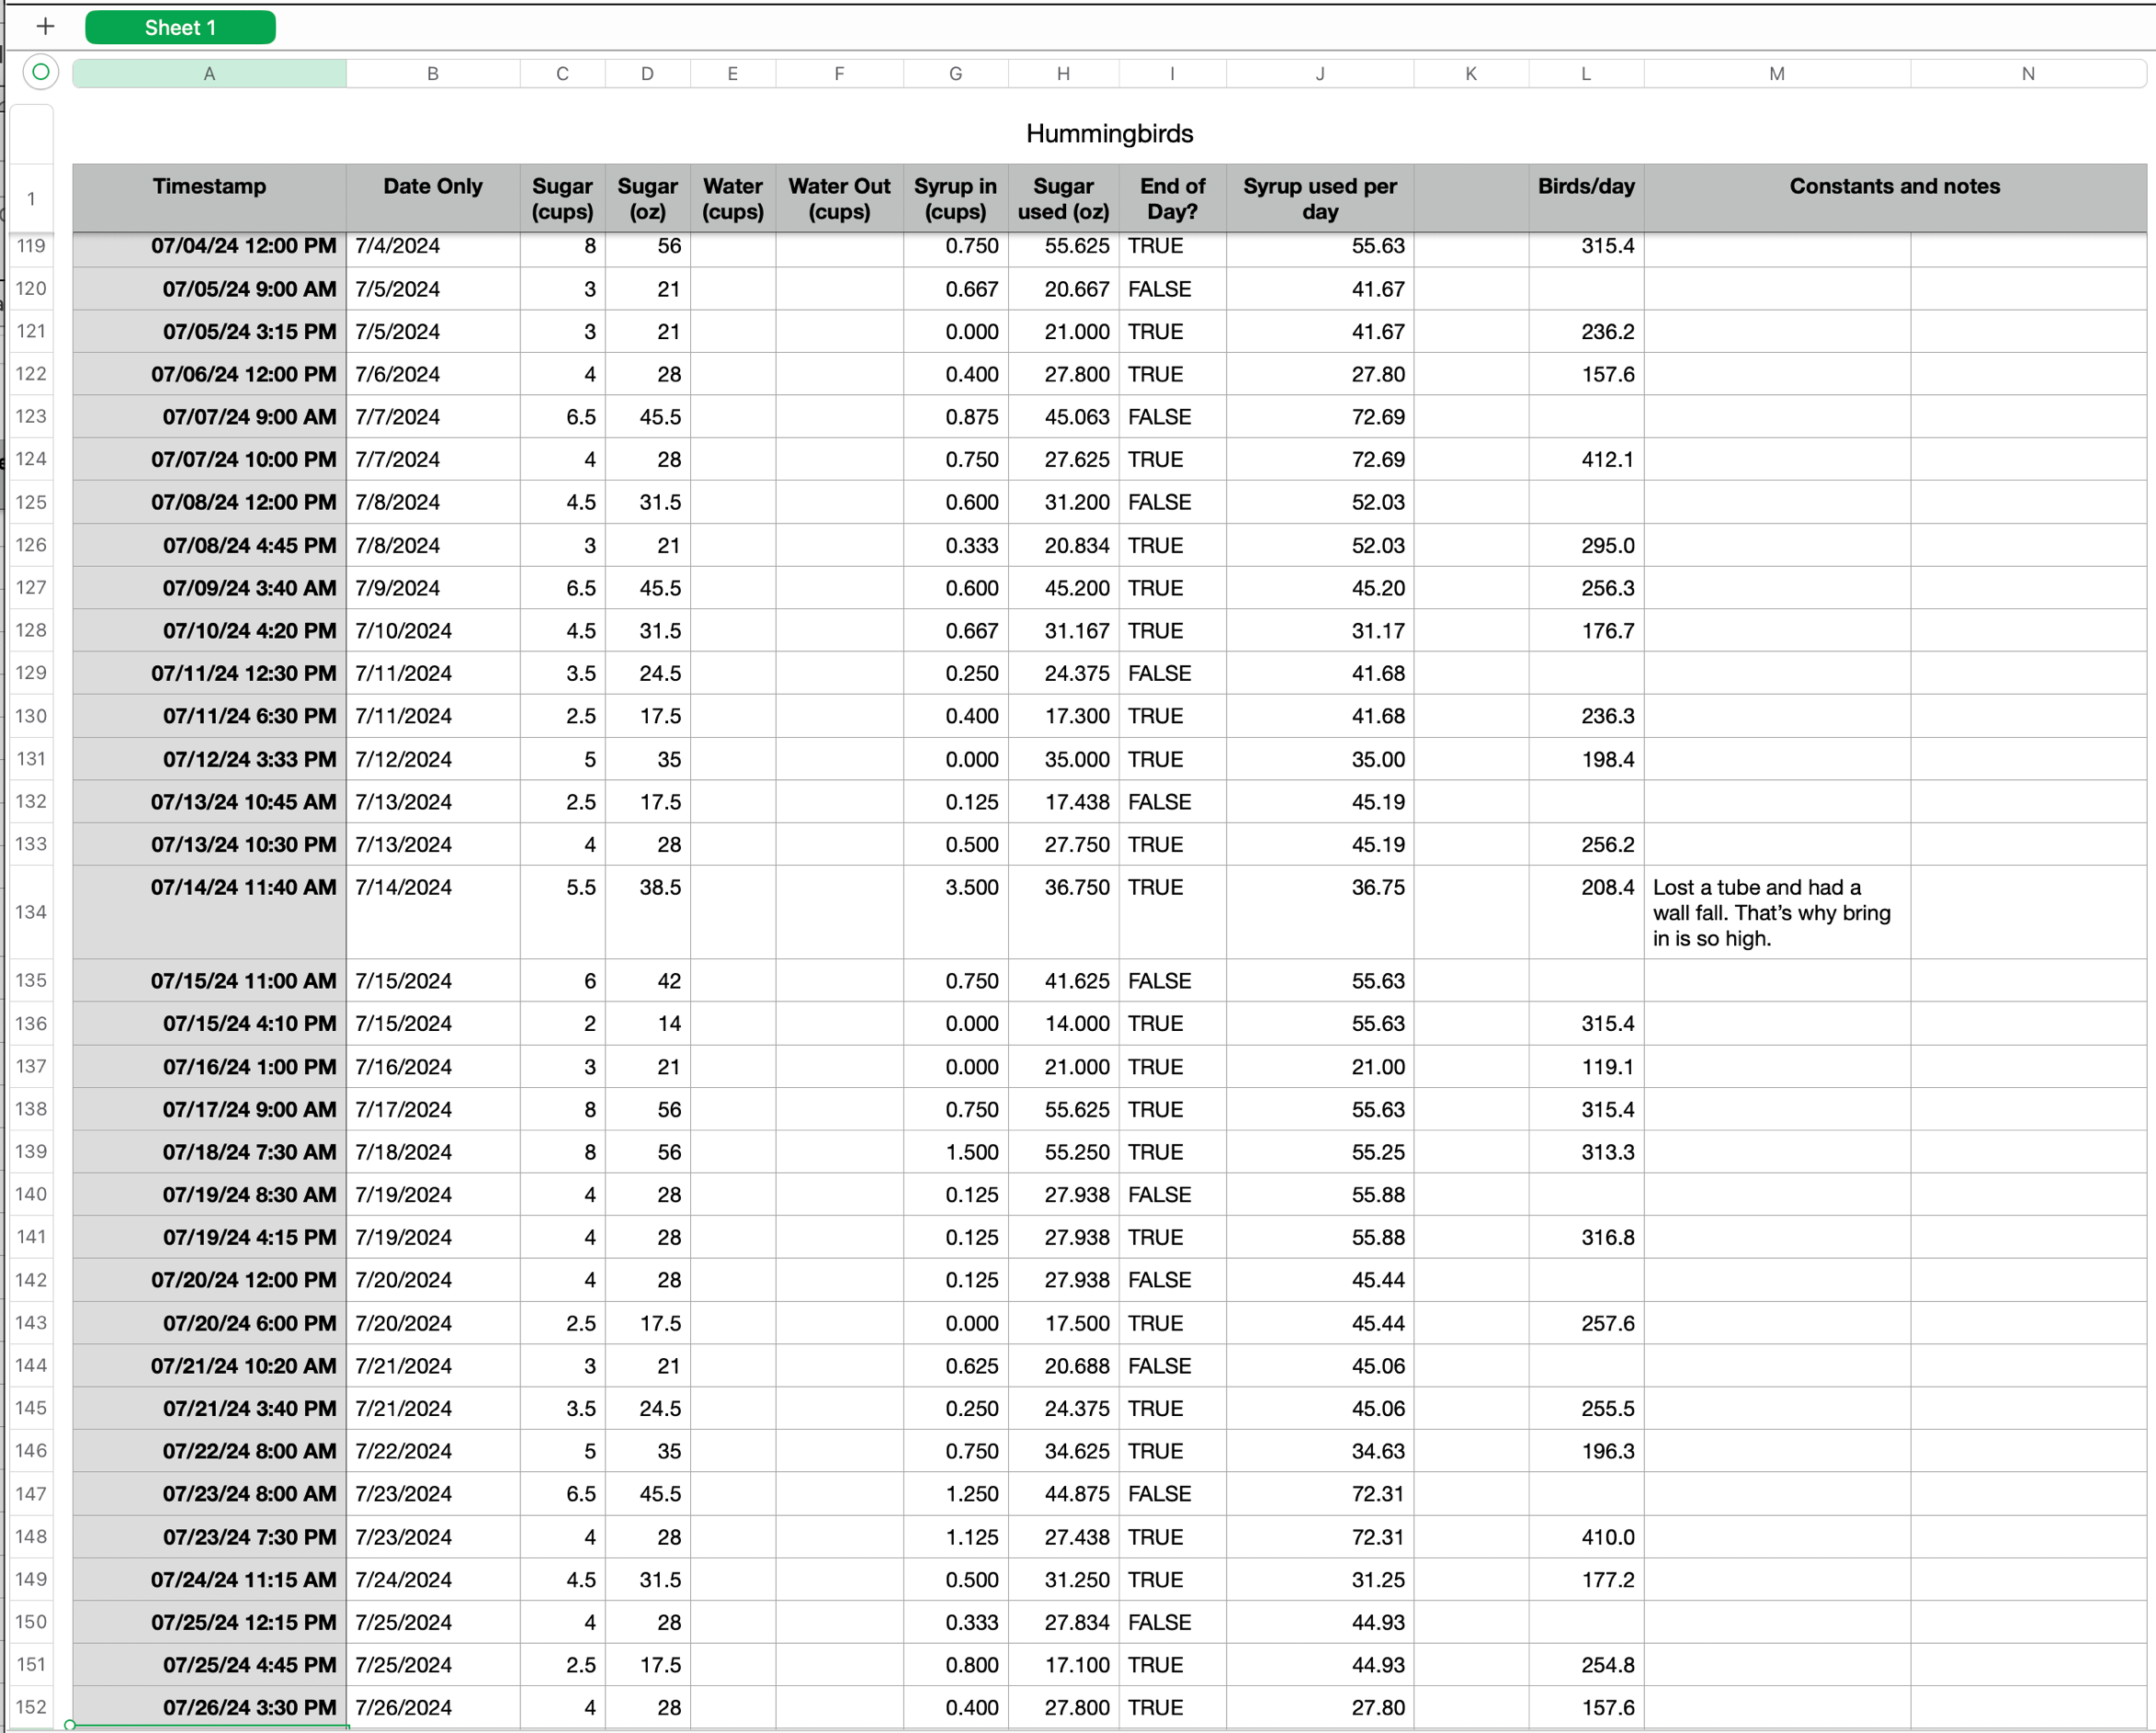Select row 119 header
Viewport: 2156px width, 1733px height.
coord(31,246)
